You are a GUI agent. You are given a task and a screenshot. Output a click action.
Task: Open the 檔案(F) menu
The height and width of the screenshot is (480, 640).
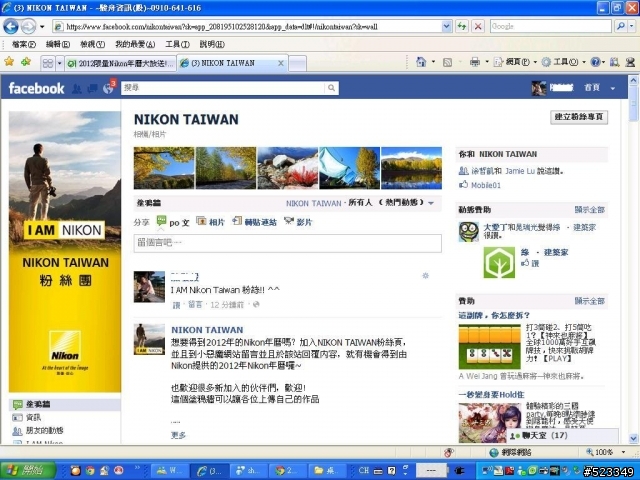click(x=24, y=44)
